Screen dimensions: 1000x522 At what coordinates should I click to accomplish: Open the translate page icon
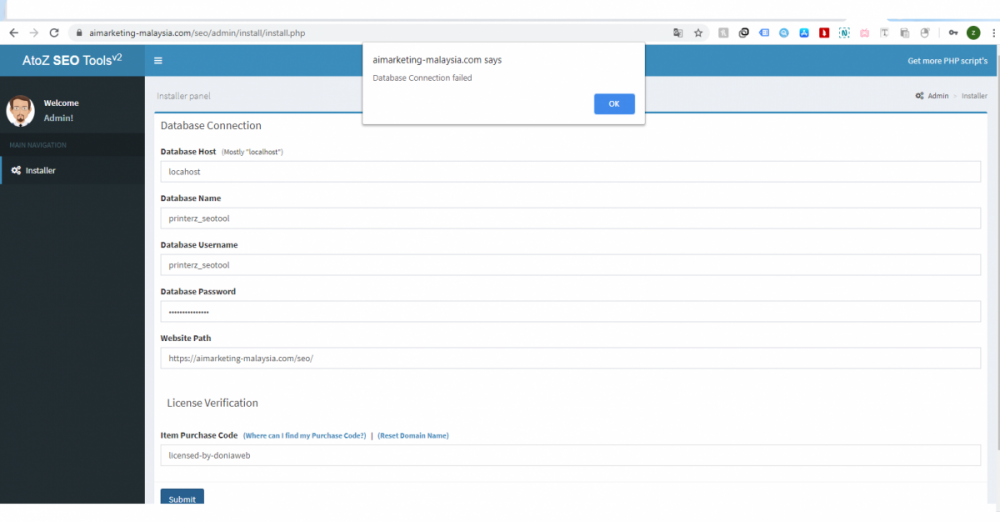[678, 33]
